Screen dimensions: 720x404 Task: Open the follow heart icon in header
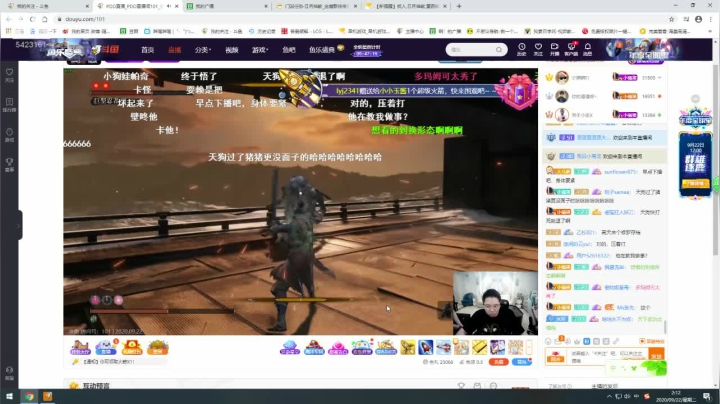point(538,47)
